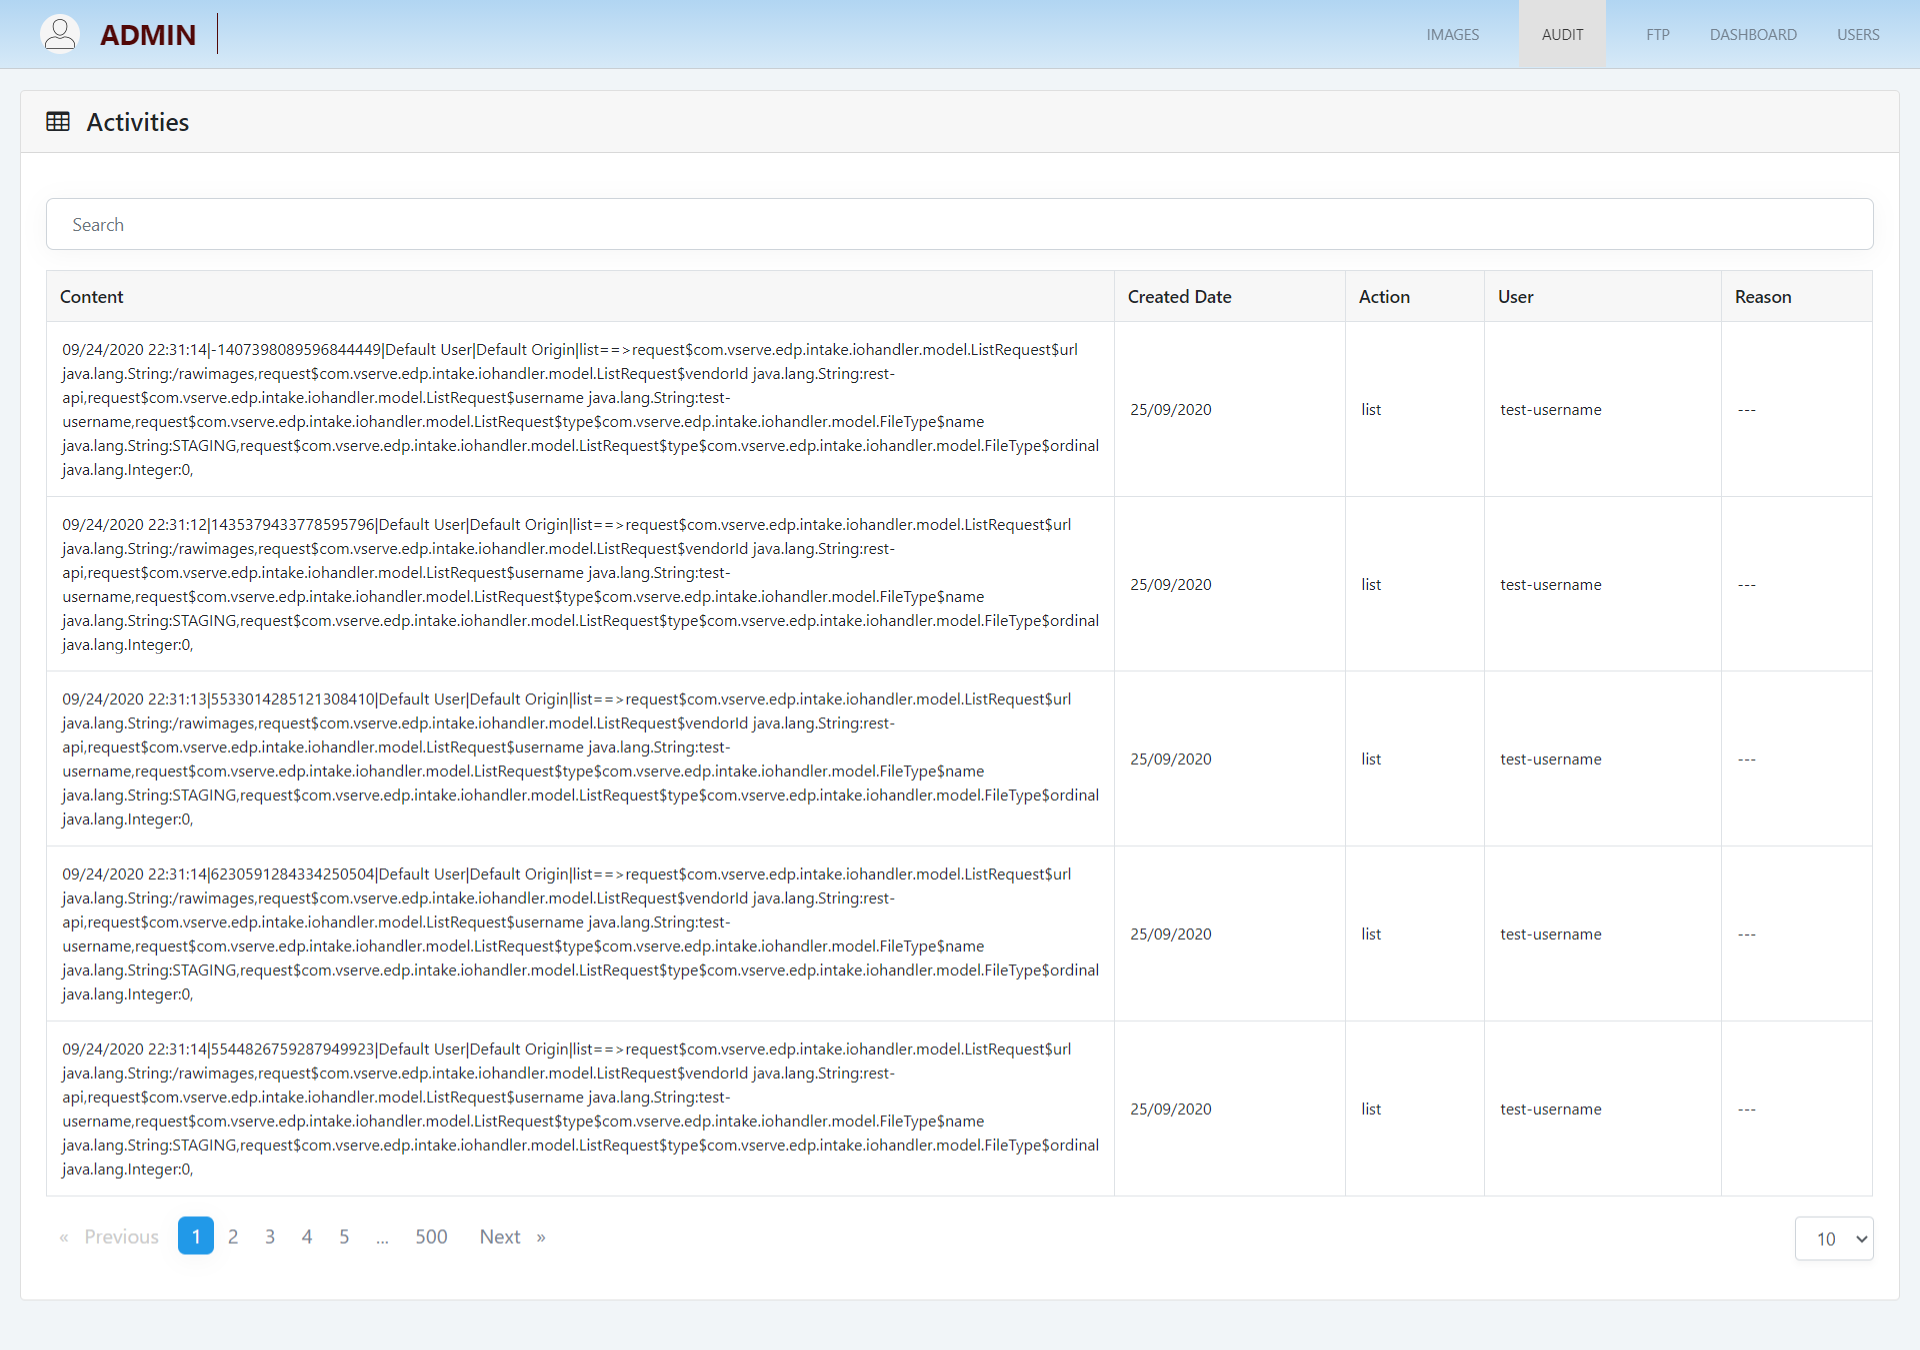Click the Content column header
Screen dimensions: 1920x1350
pyautogui.click(x=92, y=297)
